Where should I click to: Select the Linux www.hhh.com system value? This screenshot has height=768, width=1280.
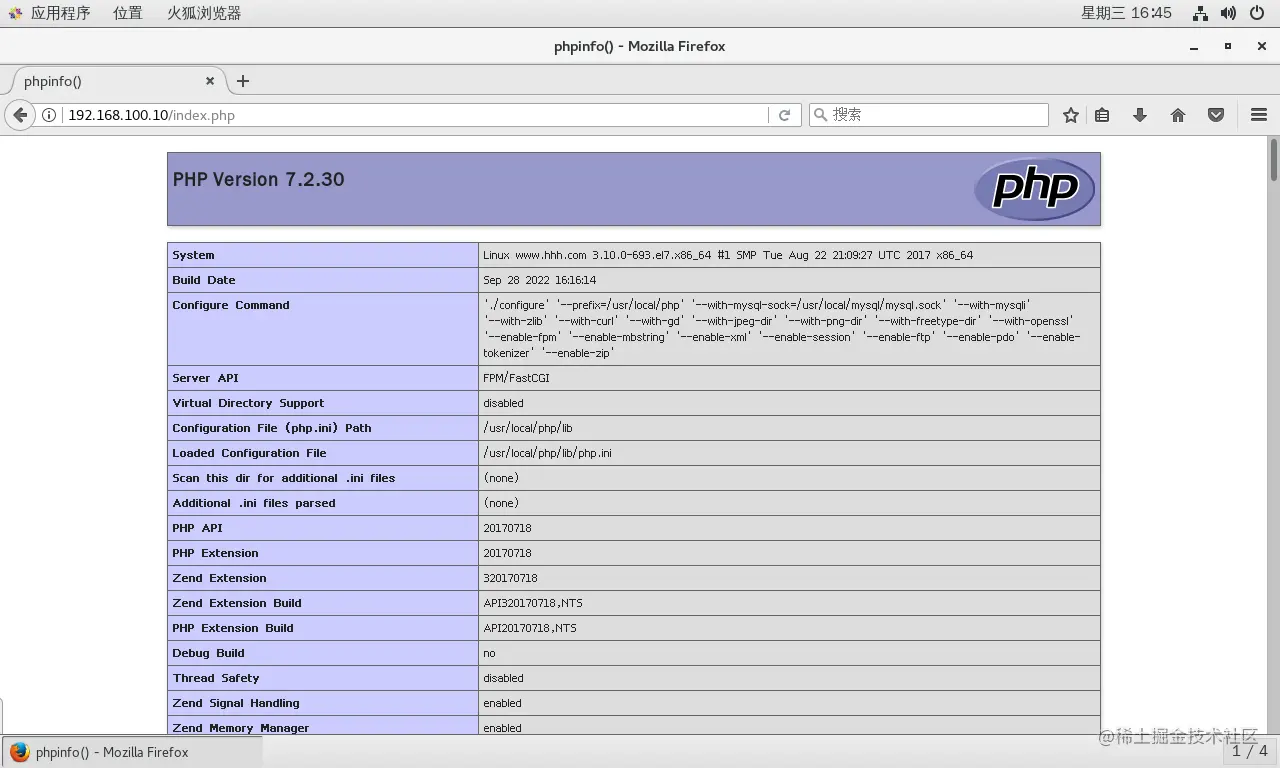728,255
